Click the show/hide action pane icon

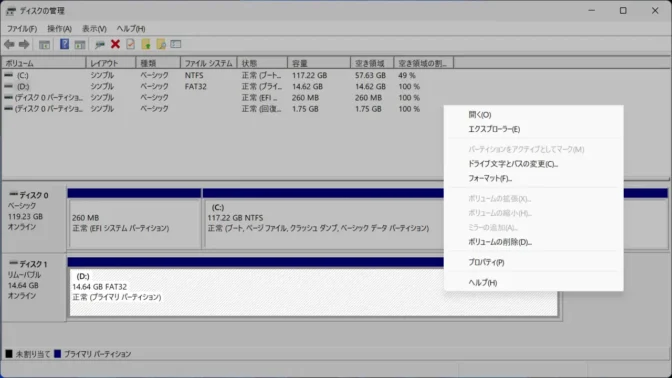click(x=80, y=44)
